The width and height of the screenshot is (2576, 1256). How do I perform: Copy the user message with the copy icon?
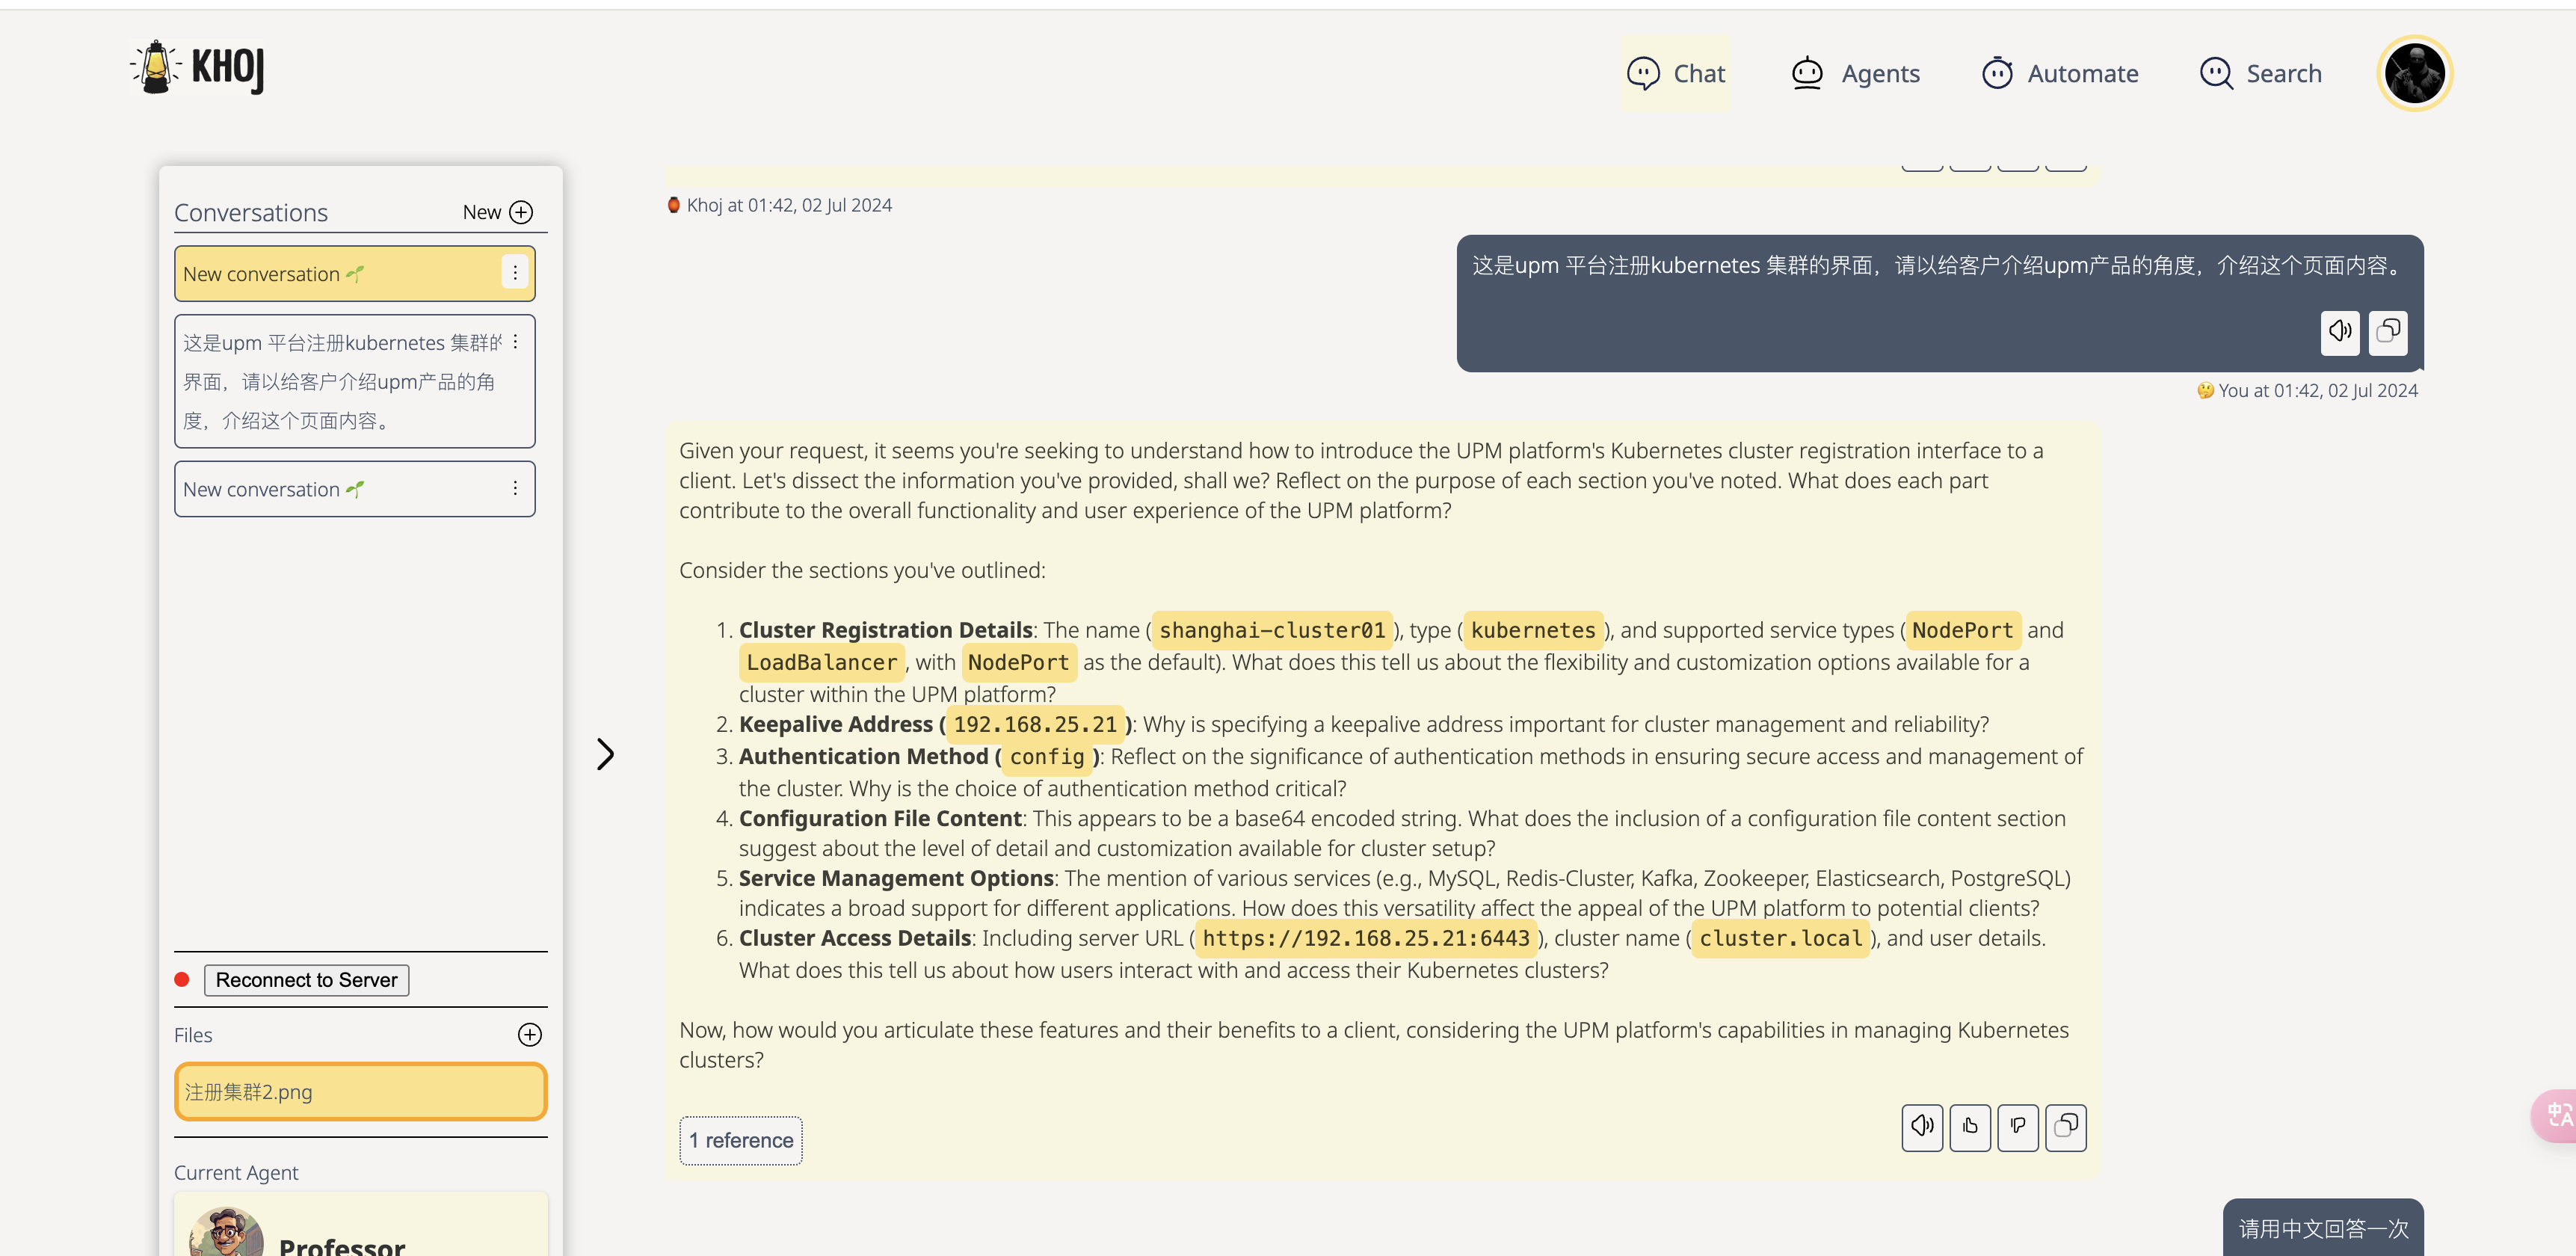coord(2387,331)
